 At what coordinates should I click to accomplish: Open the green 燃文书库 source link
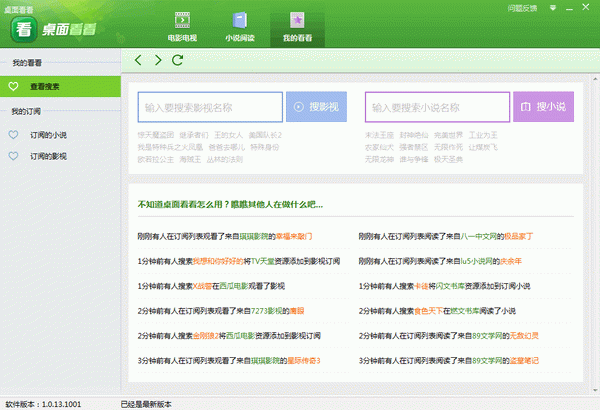click(465, 311)
